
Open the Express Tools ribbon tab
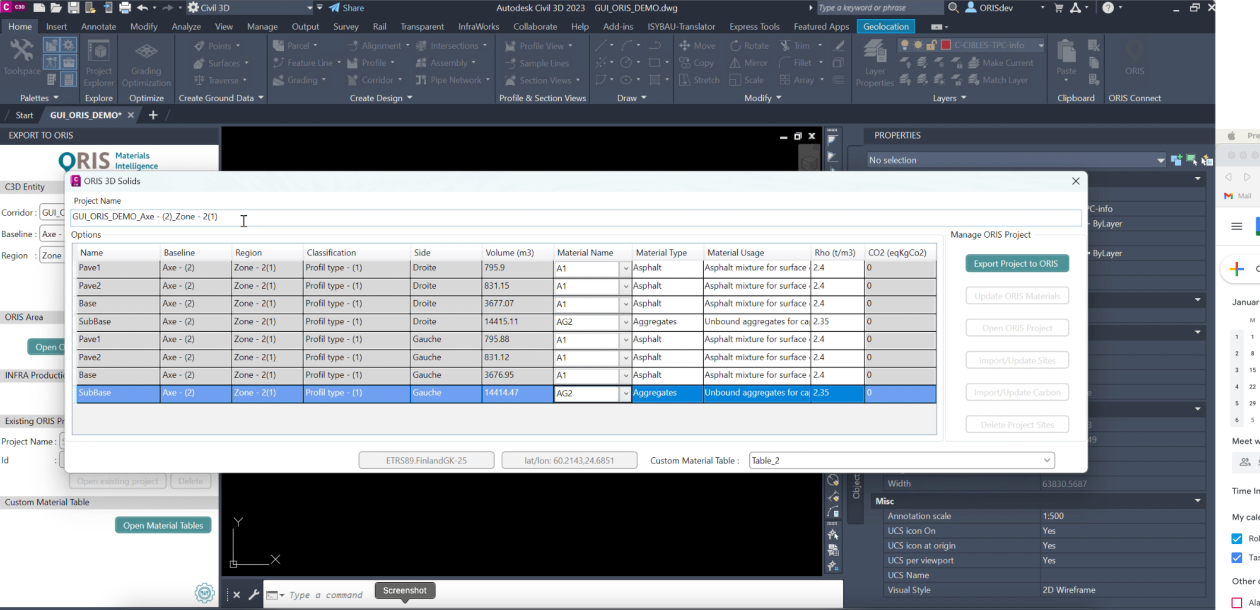click(755, 26)
